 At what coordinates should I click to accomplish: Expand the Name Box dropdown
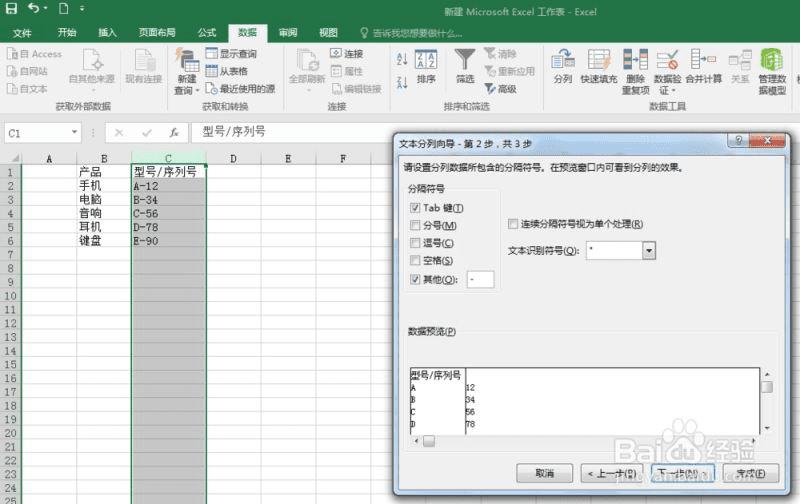coord(74,133)
